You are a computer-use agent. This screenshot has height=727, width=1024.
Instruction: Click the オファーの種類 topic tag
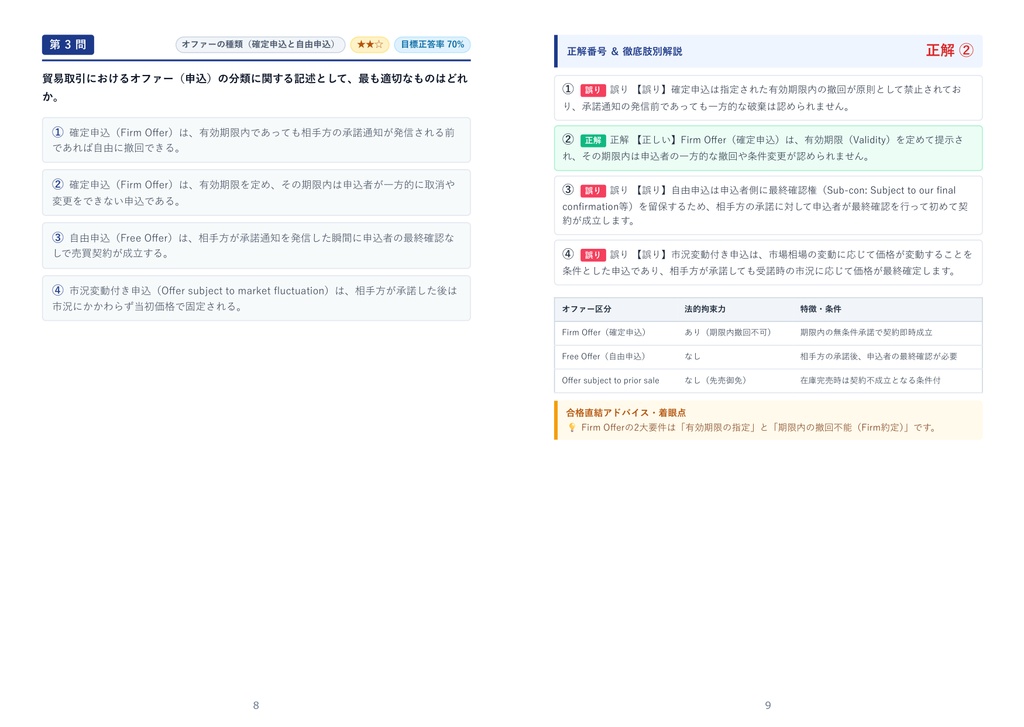tap(260, 44)
